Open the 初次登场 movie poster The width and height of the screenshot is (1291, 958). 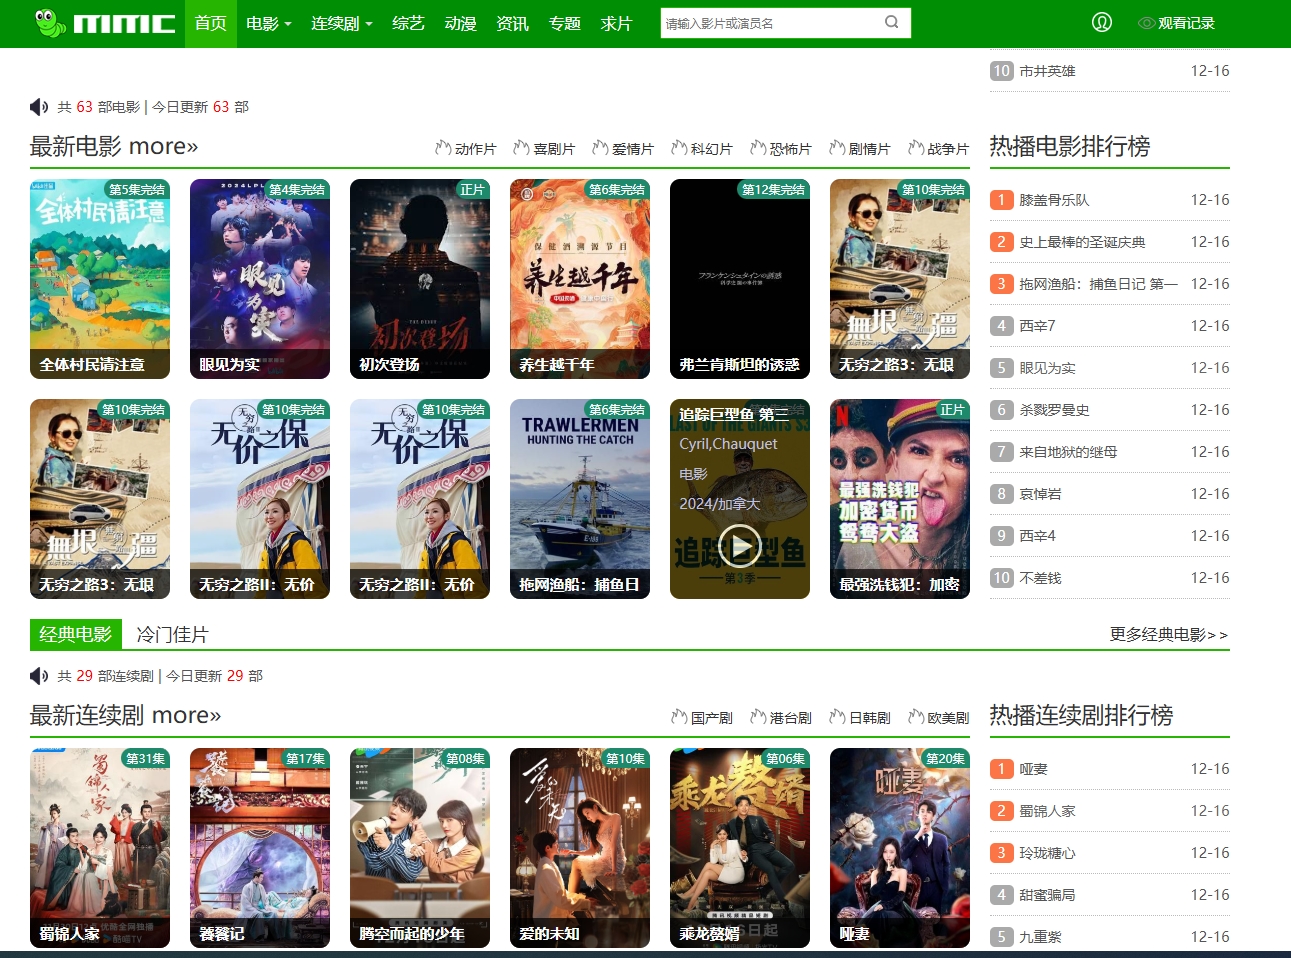[420, 279]
